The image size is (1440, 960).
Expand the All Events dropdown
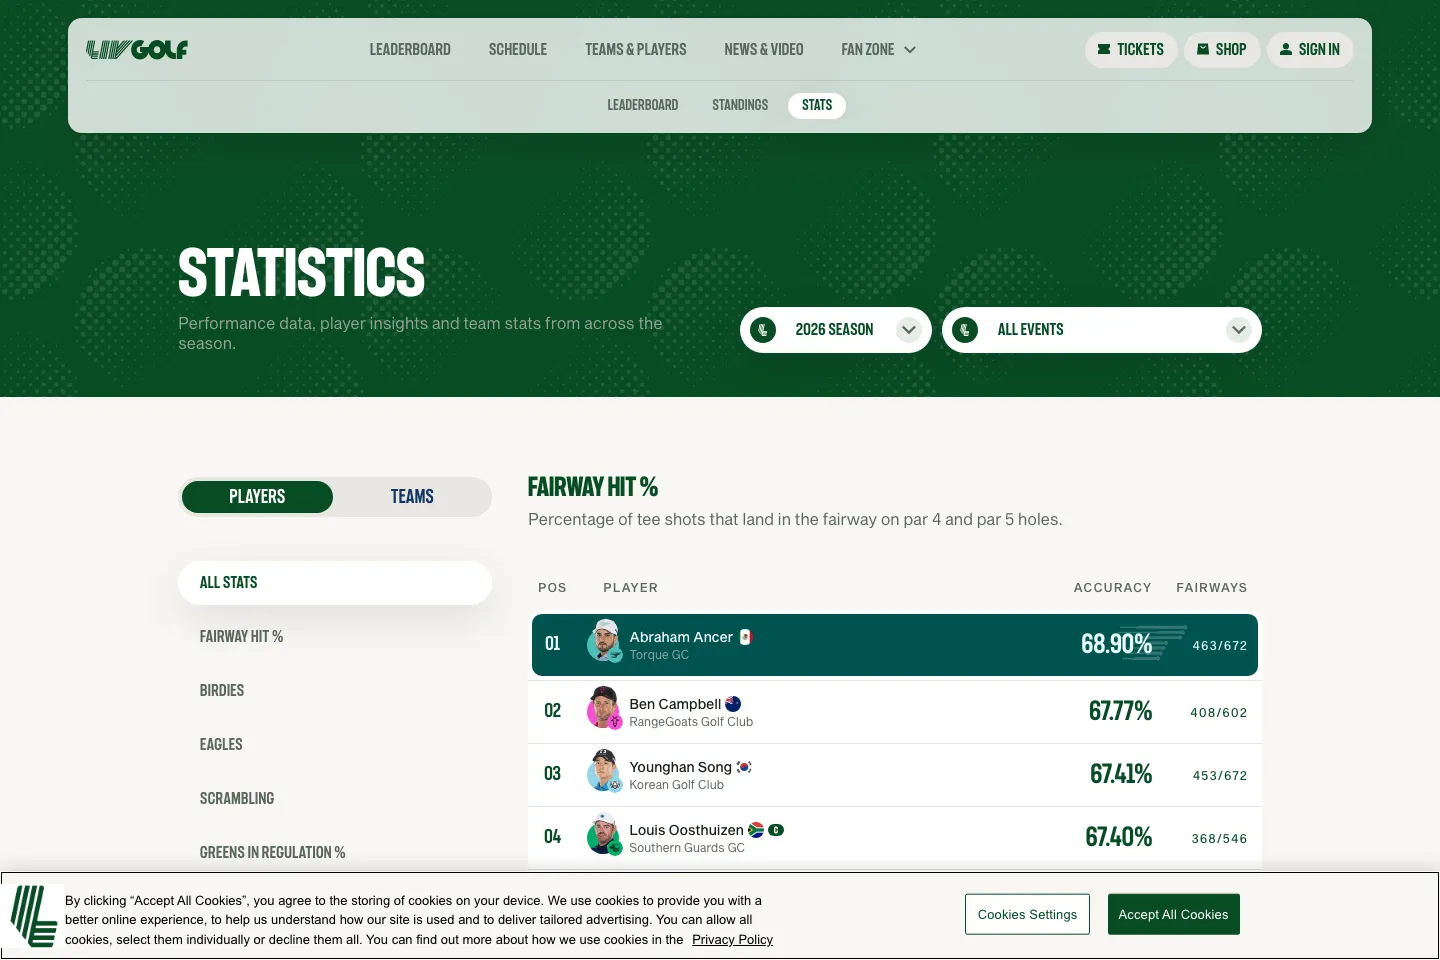pos(1102,330)
